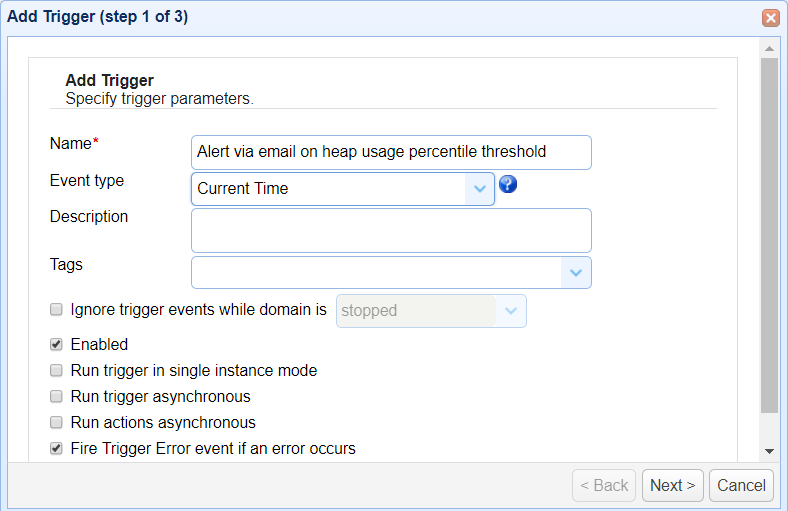Click scrollbar down arrow
The width and height of the screenshot is (788, 511).
[x=769, y=451]
